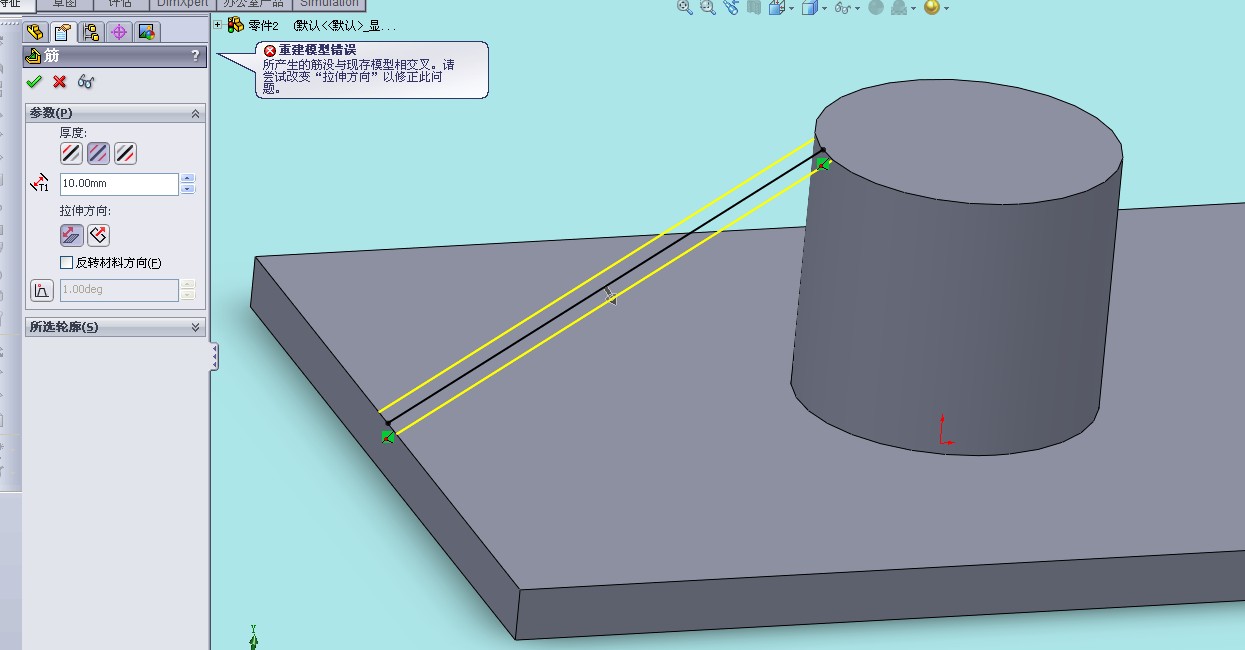Open the Apply Scene dropdown arrow

pos(915,9)
